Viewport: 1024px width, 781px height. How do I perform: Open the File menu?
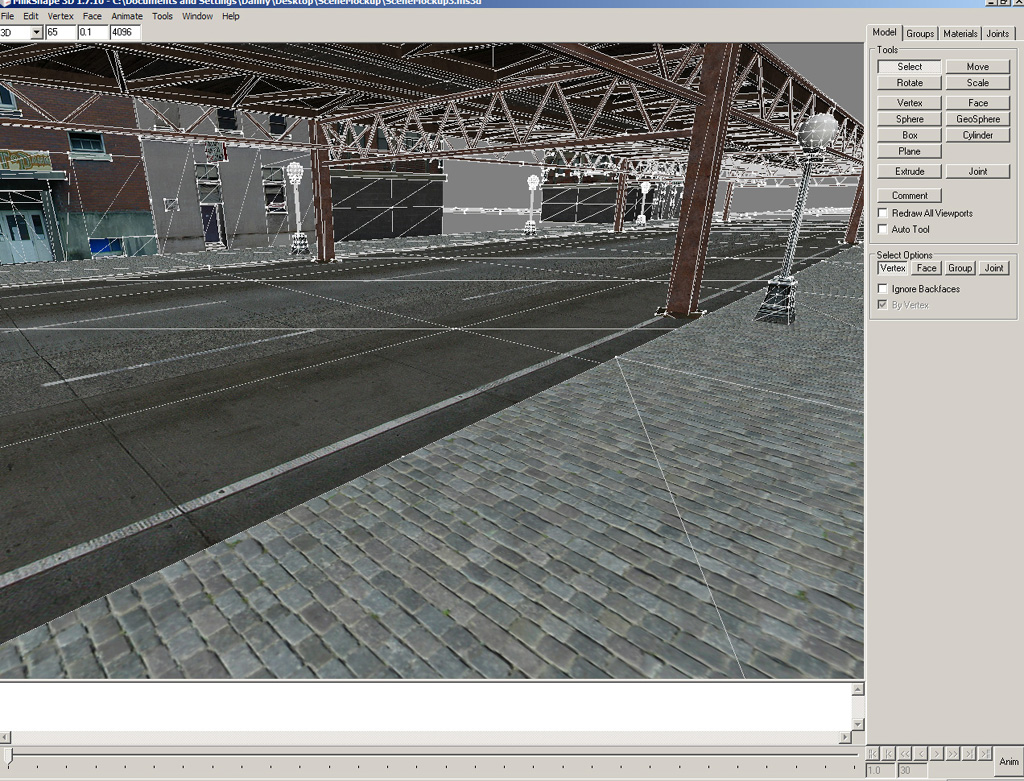click(x=7, y=16)
